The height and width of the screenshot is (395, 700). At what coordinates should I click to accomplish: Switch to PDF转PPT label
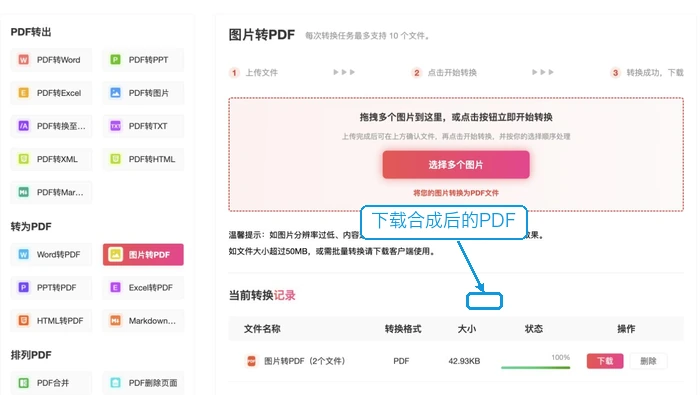(x=148, y=60)
